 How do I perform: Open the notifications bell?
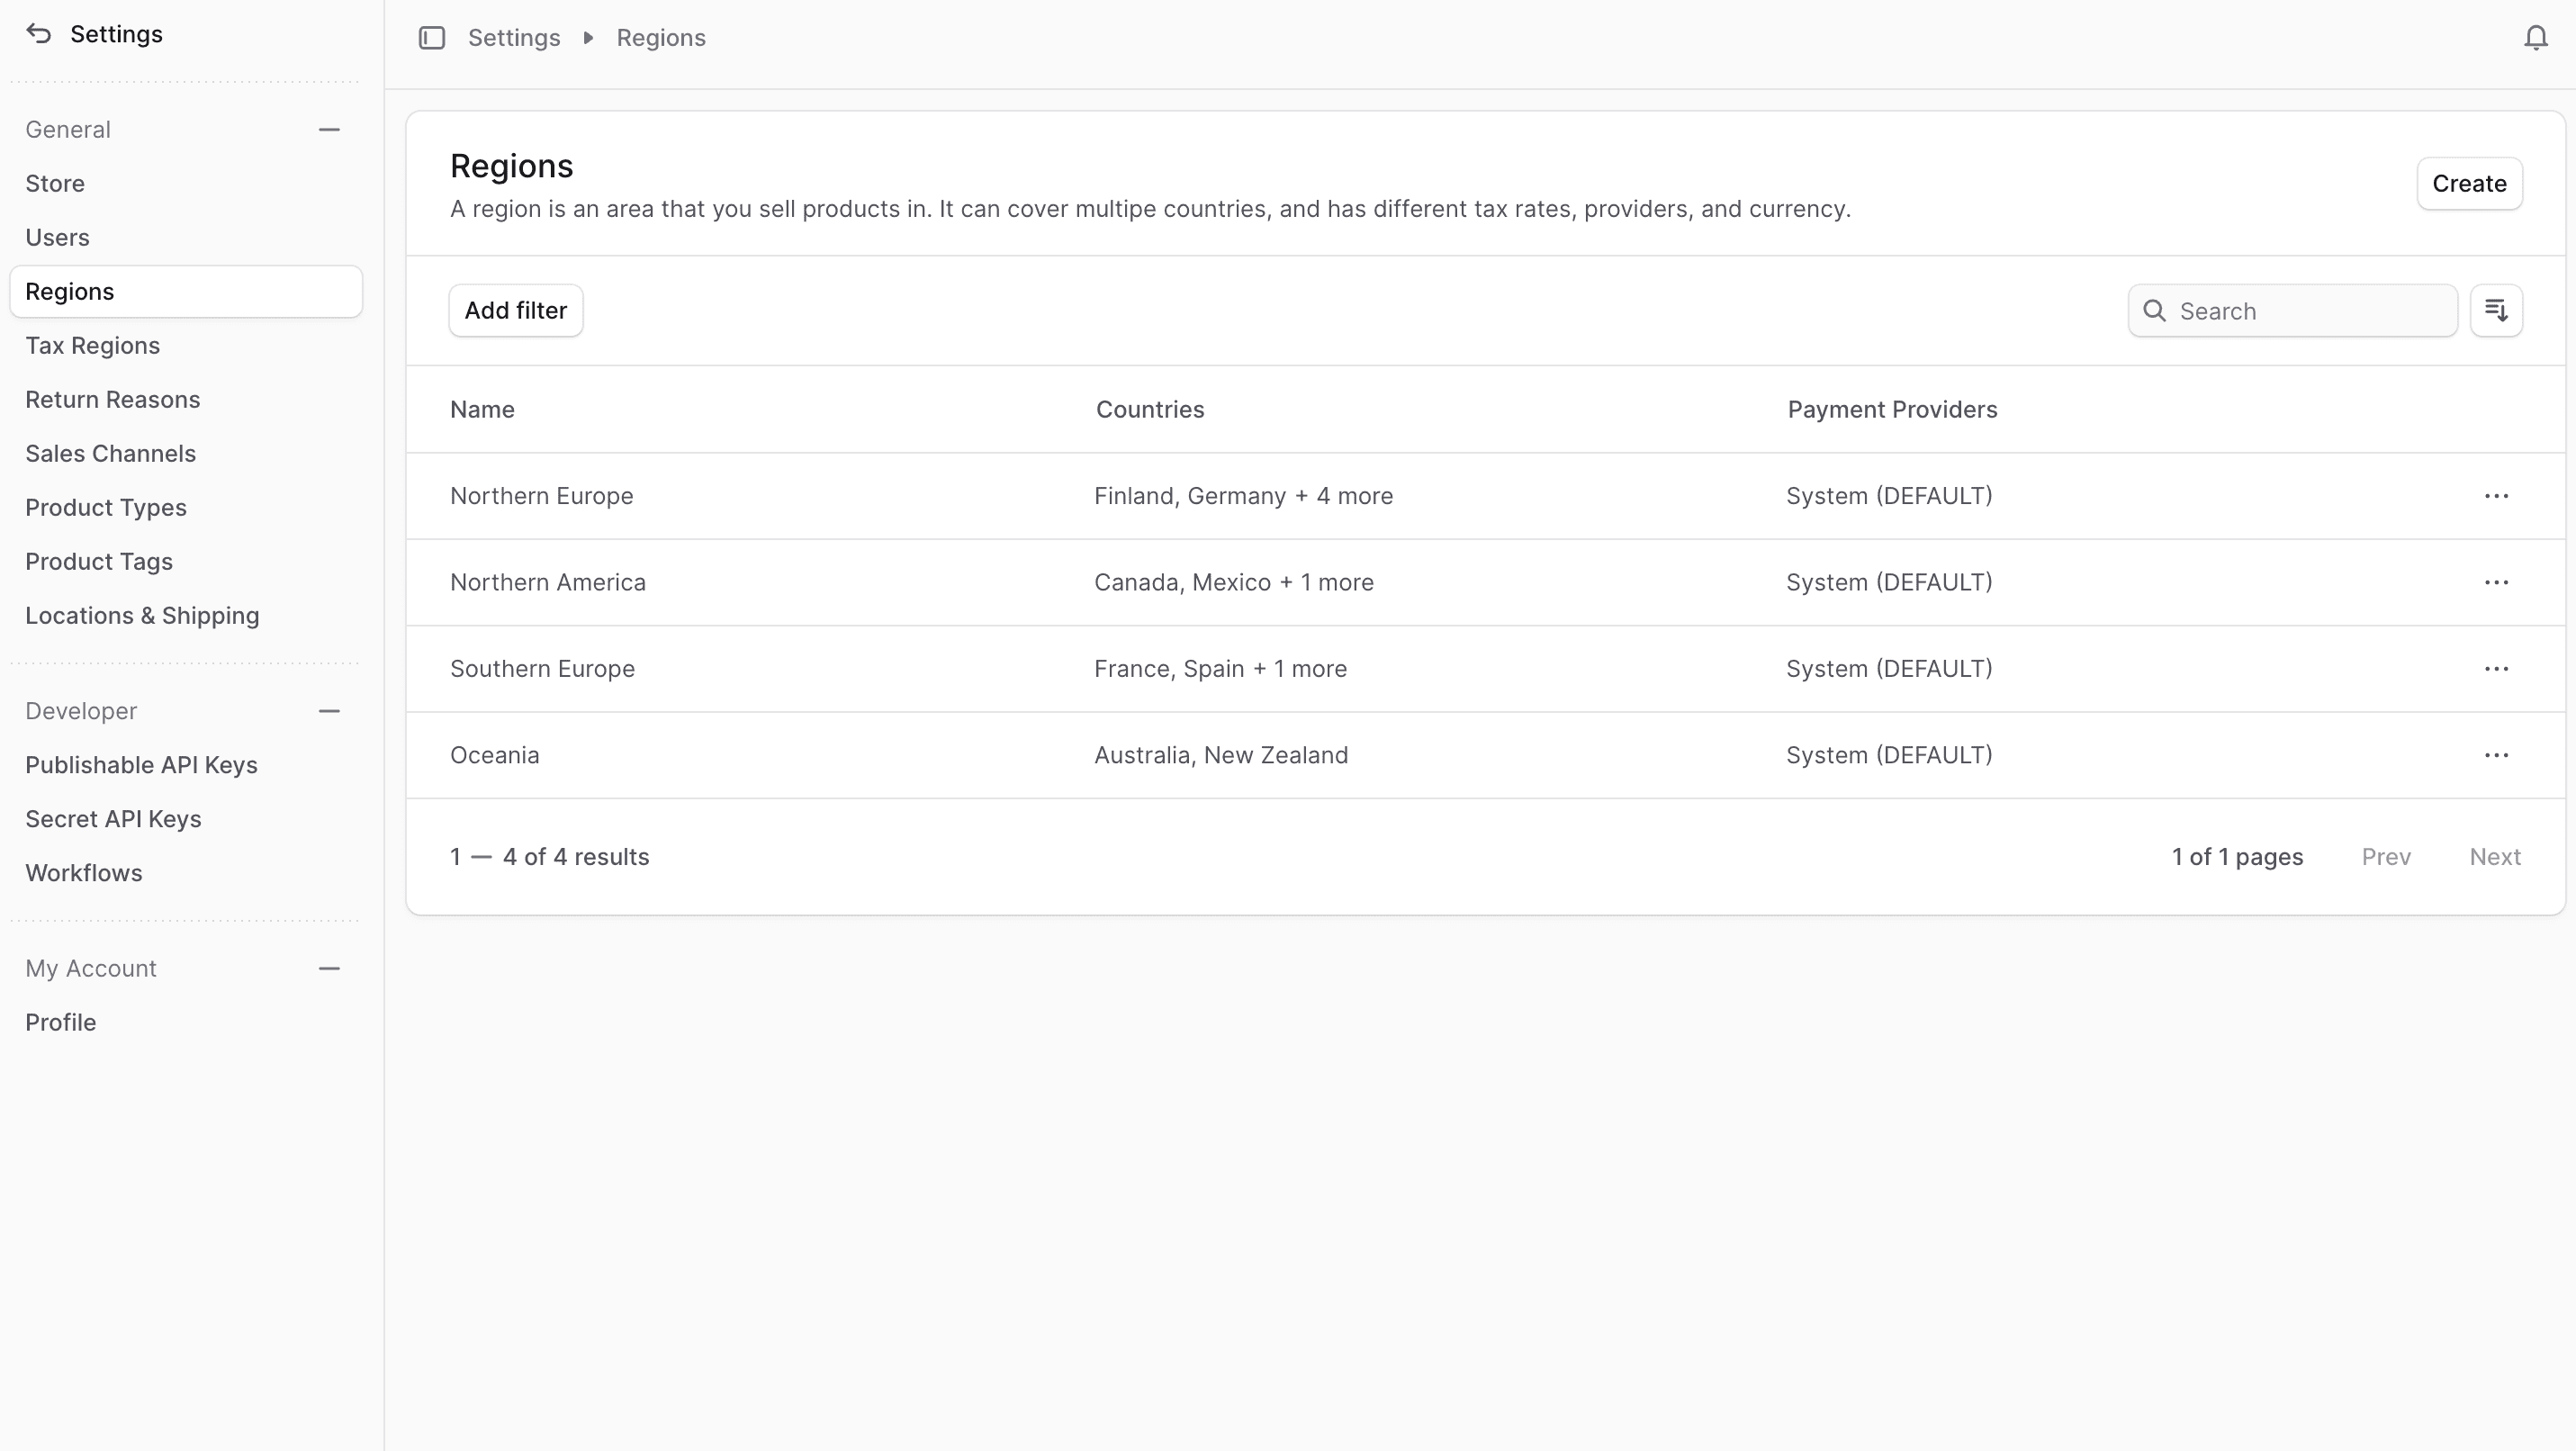click(x=2535, y=38)
